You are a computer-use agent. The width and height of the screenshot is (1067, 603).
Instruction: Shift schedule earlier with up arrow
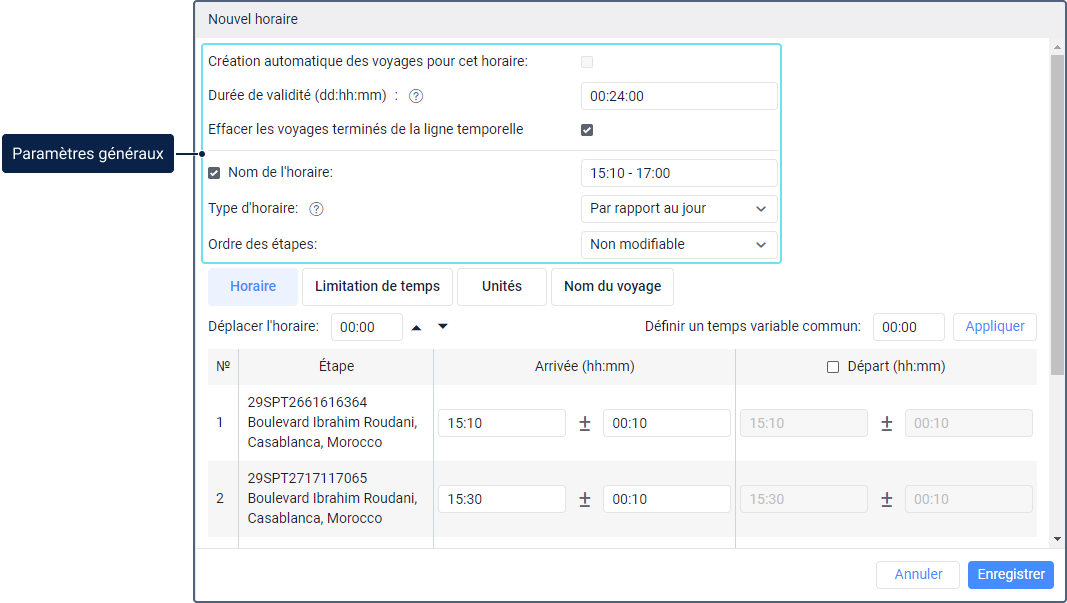[416, 327]
